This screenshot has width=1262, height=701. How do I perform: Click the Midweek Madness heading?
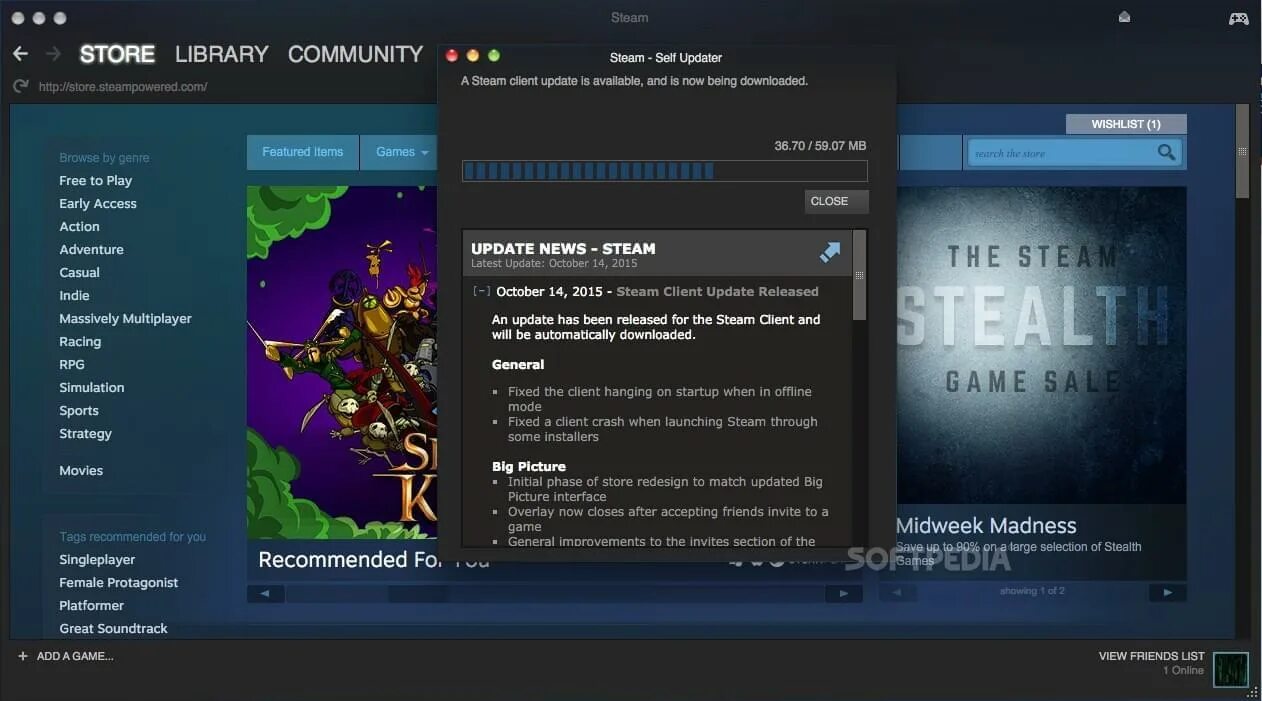(x=986, y=526)
